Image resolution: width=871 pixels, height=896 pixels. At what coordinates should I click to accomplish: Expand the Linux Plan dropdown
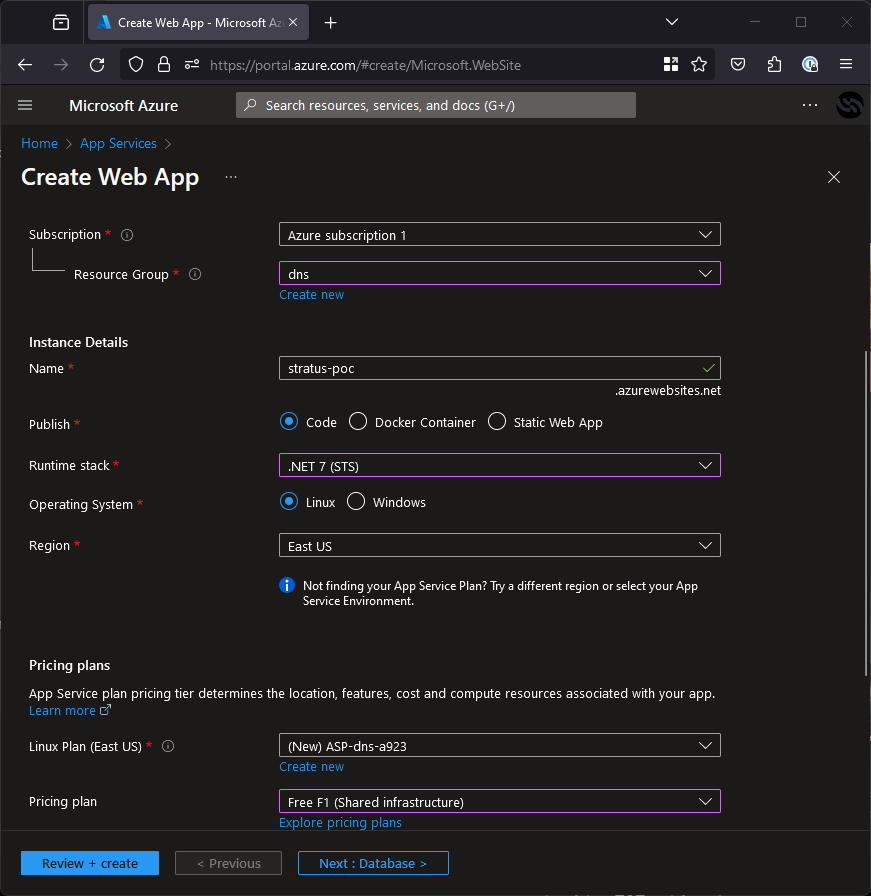(x=500, y=745)
